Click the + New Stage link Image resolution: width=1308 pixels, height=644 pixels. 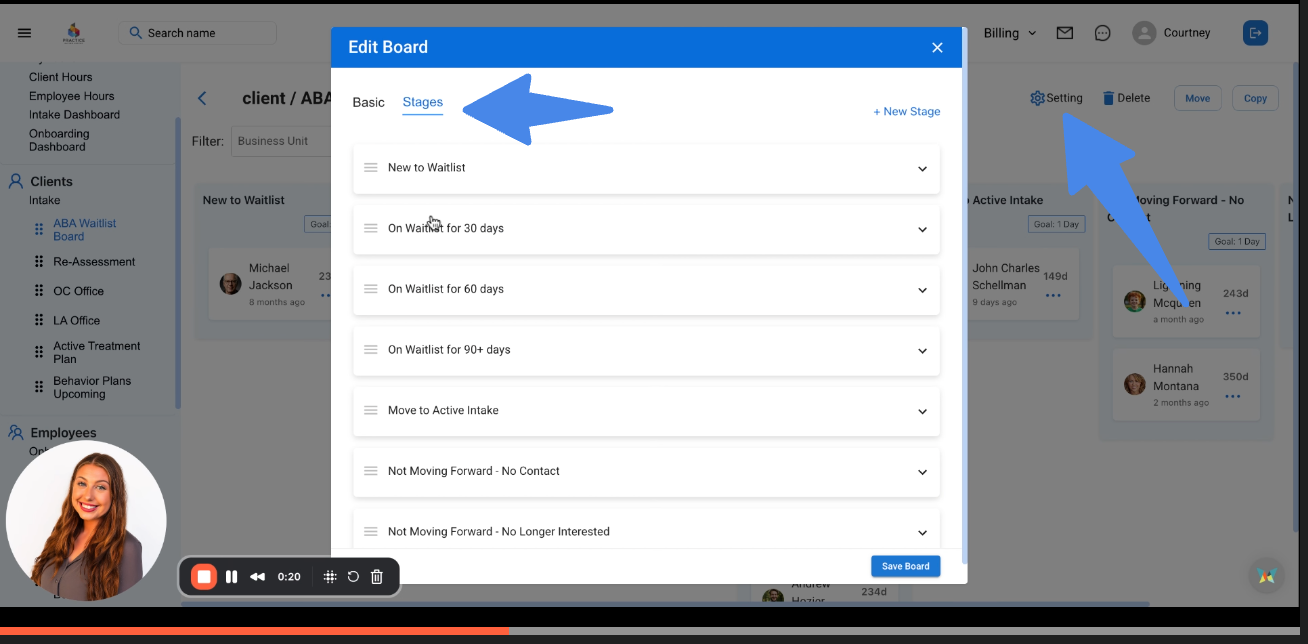pos(906,111)
